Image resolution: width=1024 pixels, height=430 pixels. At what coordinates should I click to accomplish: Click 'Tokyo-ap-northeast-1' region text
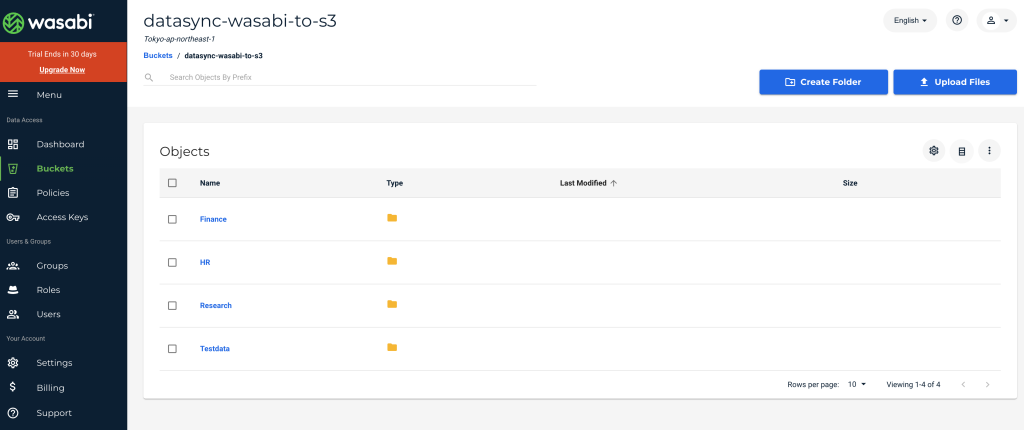[x=180, y=39]
